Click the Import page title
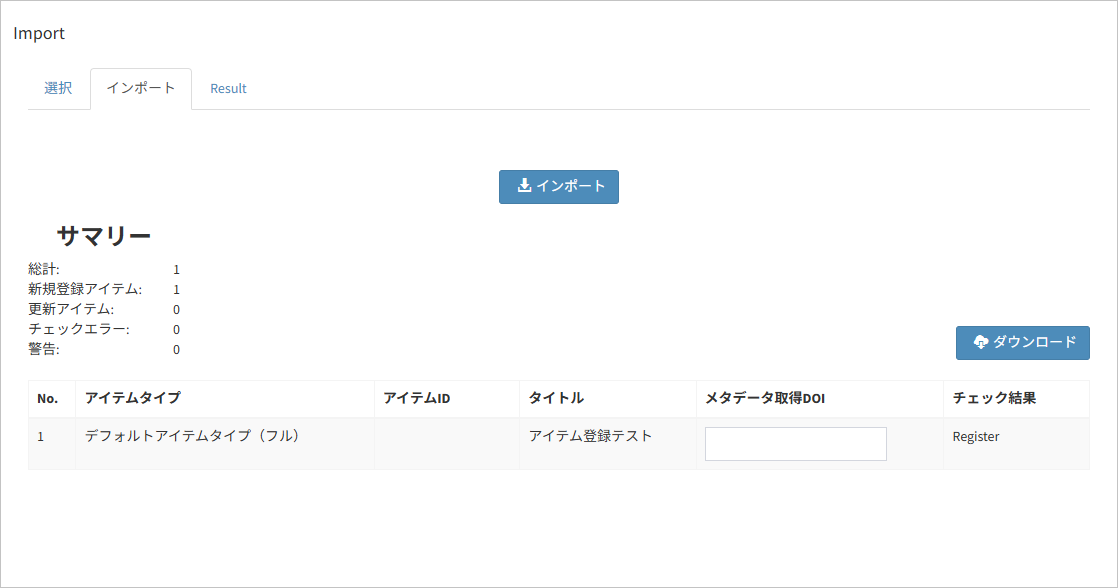 click(39, 33)
